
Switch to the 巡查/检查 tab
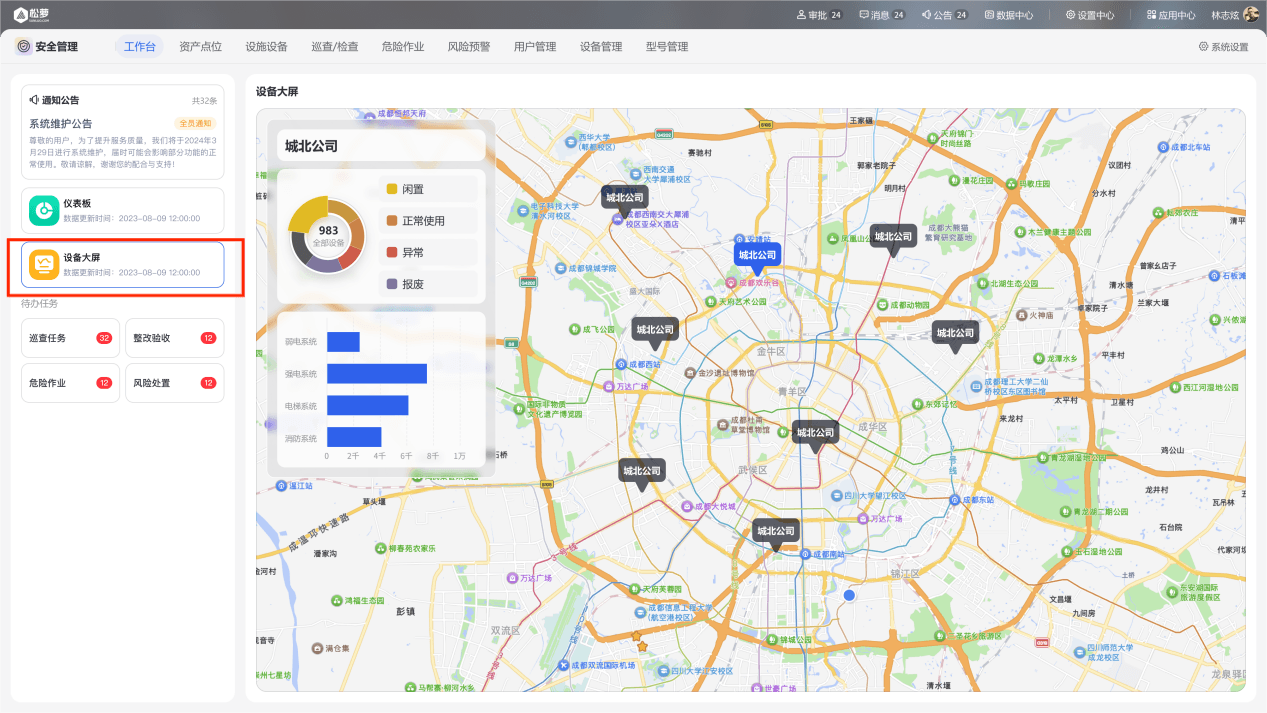click(334, 47)
